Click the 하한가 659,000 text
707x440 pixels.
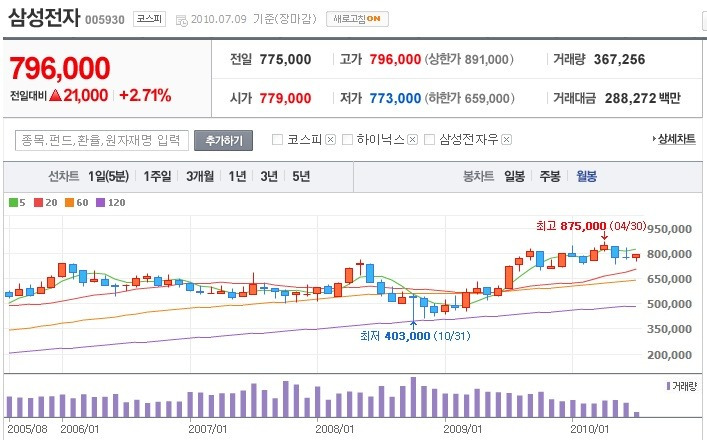469,98
